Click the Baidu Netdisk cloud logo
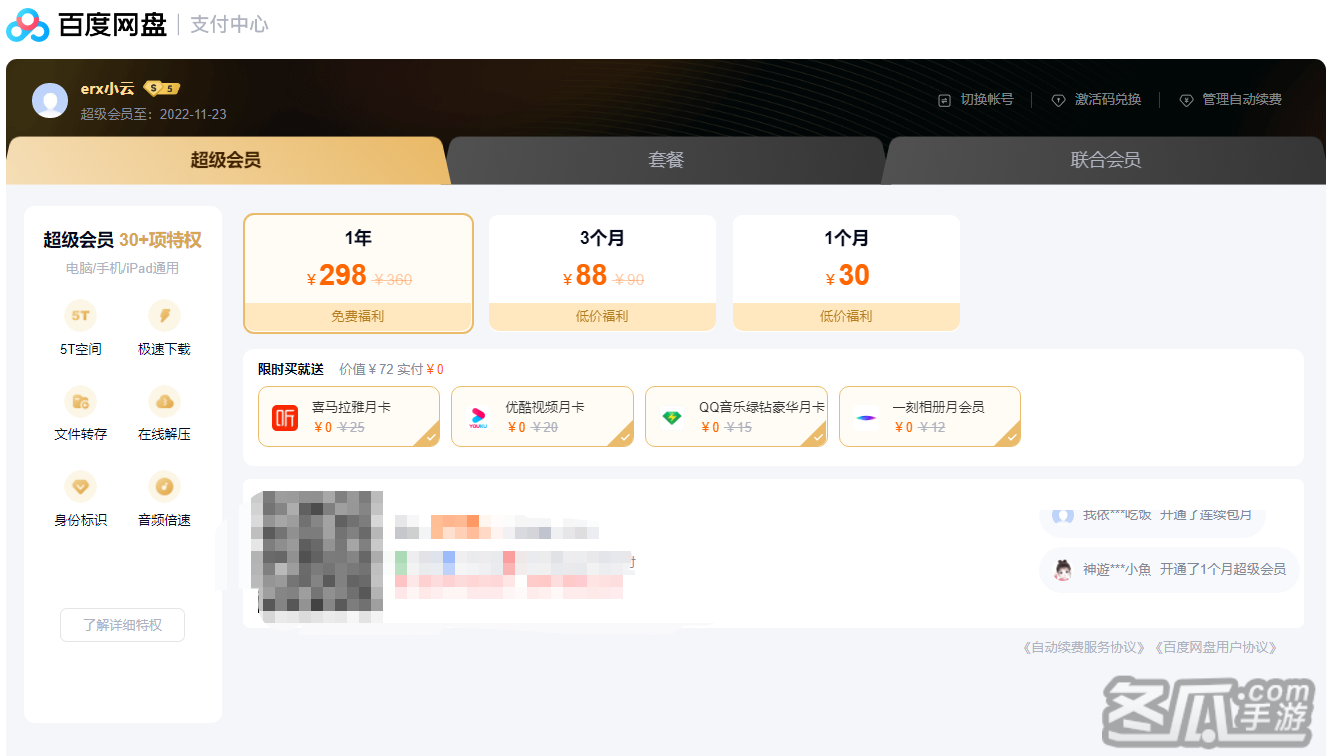Image resolution: width=1342 pixels, height=756 pixels. 27,25
